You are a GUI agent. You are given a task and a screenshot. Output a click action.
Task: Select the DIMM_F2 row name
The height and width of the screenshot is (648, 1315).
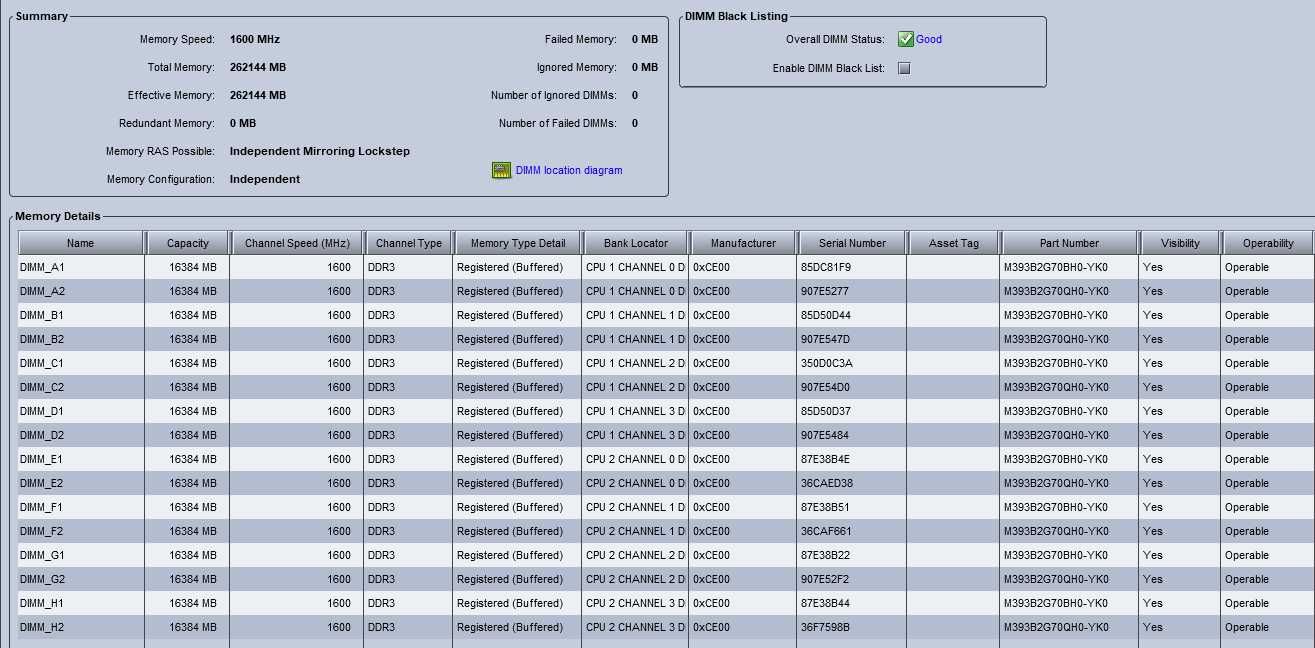coord(42,531)
